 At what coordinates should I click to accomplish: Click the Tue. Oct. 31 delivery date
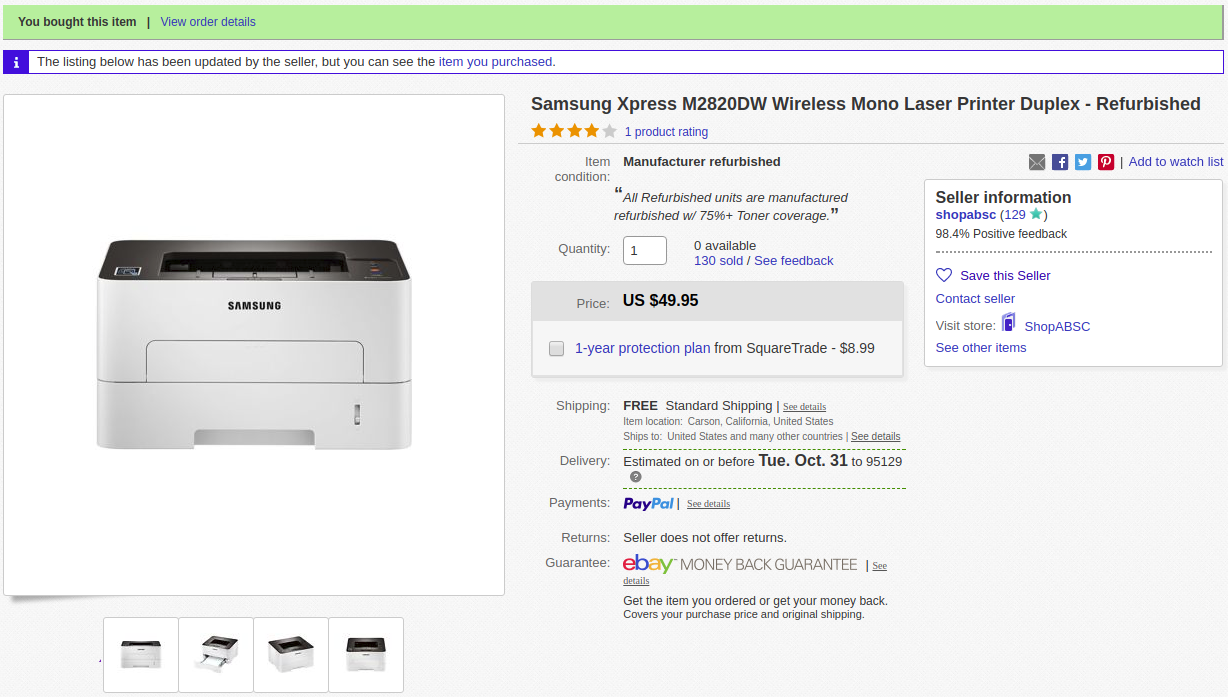click(803, 461)
